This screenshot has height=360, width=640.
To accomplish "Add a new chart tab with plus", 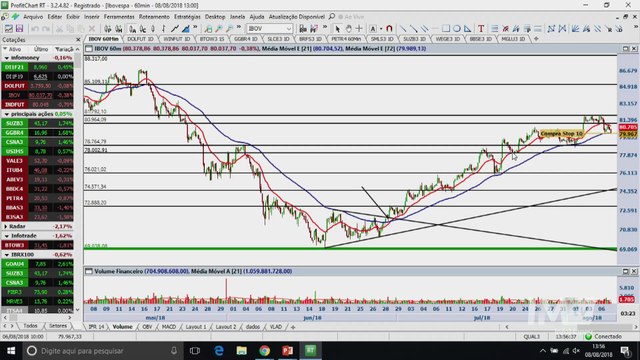I will [536, 39].
